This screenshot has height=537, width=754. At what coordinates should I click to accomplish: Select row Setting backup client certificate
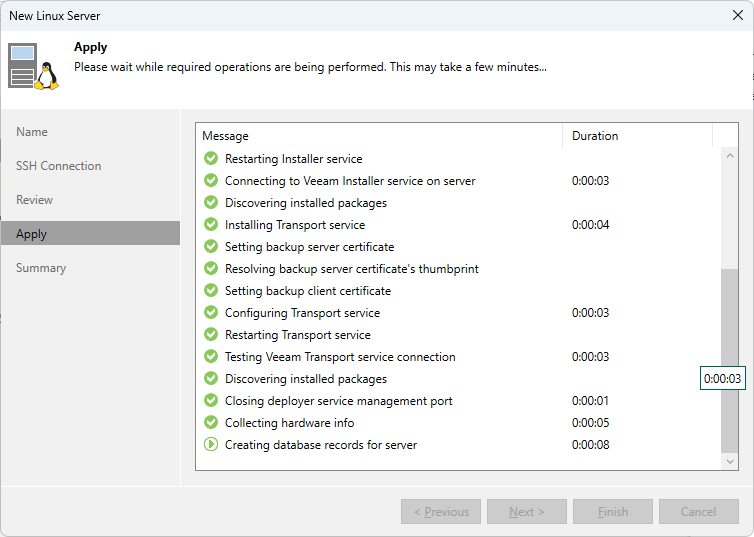[x=459, y=290]
